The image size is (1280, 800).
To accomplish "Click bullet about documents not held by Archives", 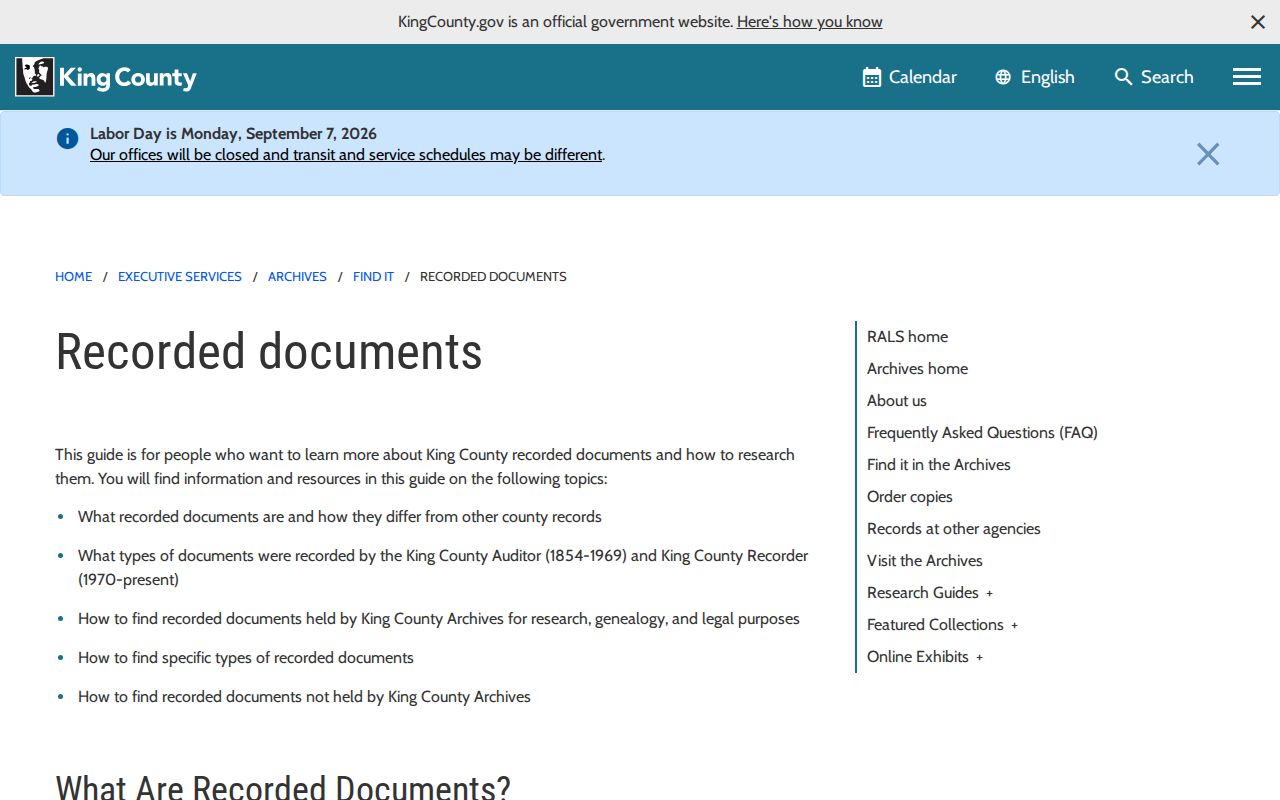I will pyautogui.click(x=304, y=697).
